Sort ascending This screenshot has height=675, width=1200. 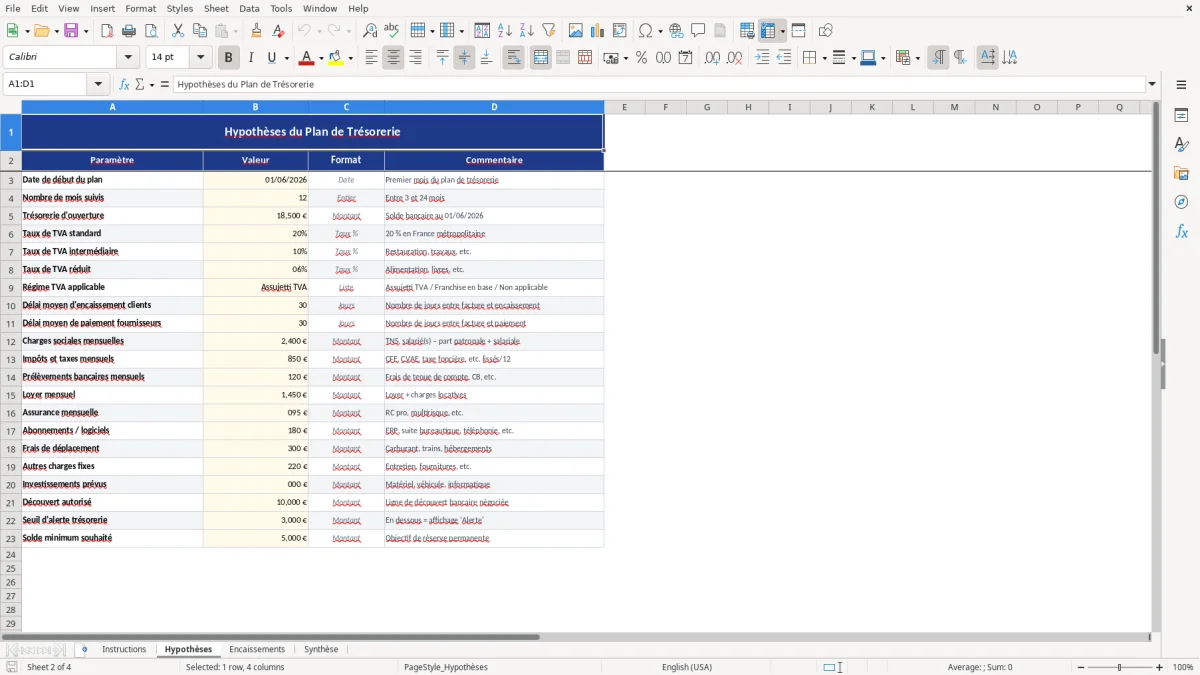[x=505, y=31]
